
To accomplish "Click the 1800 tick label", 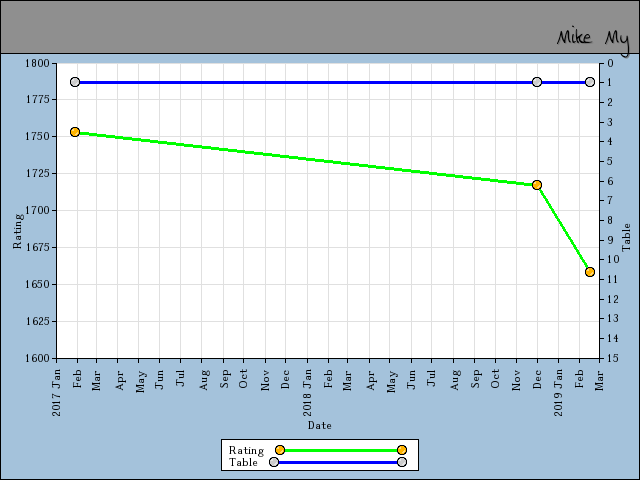I will (x=37, y=63).
